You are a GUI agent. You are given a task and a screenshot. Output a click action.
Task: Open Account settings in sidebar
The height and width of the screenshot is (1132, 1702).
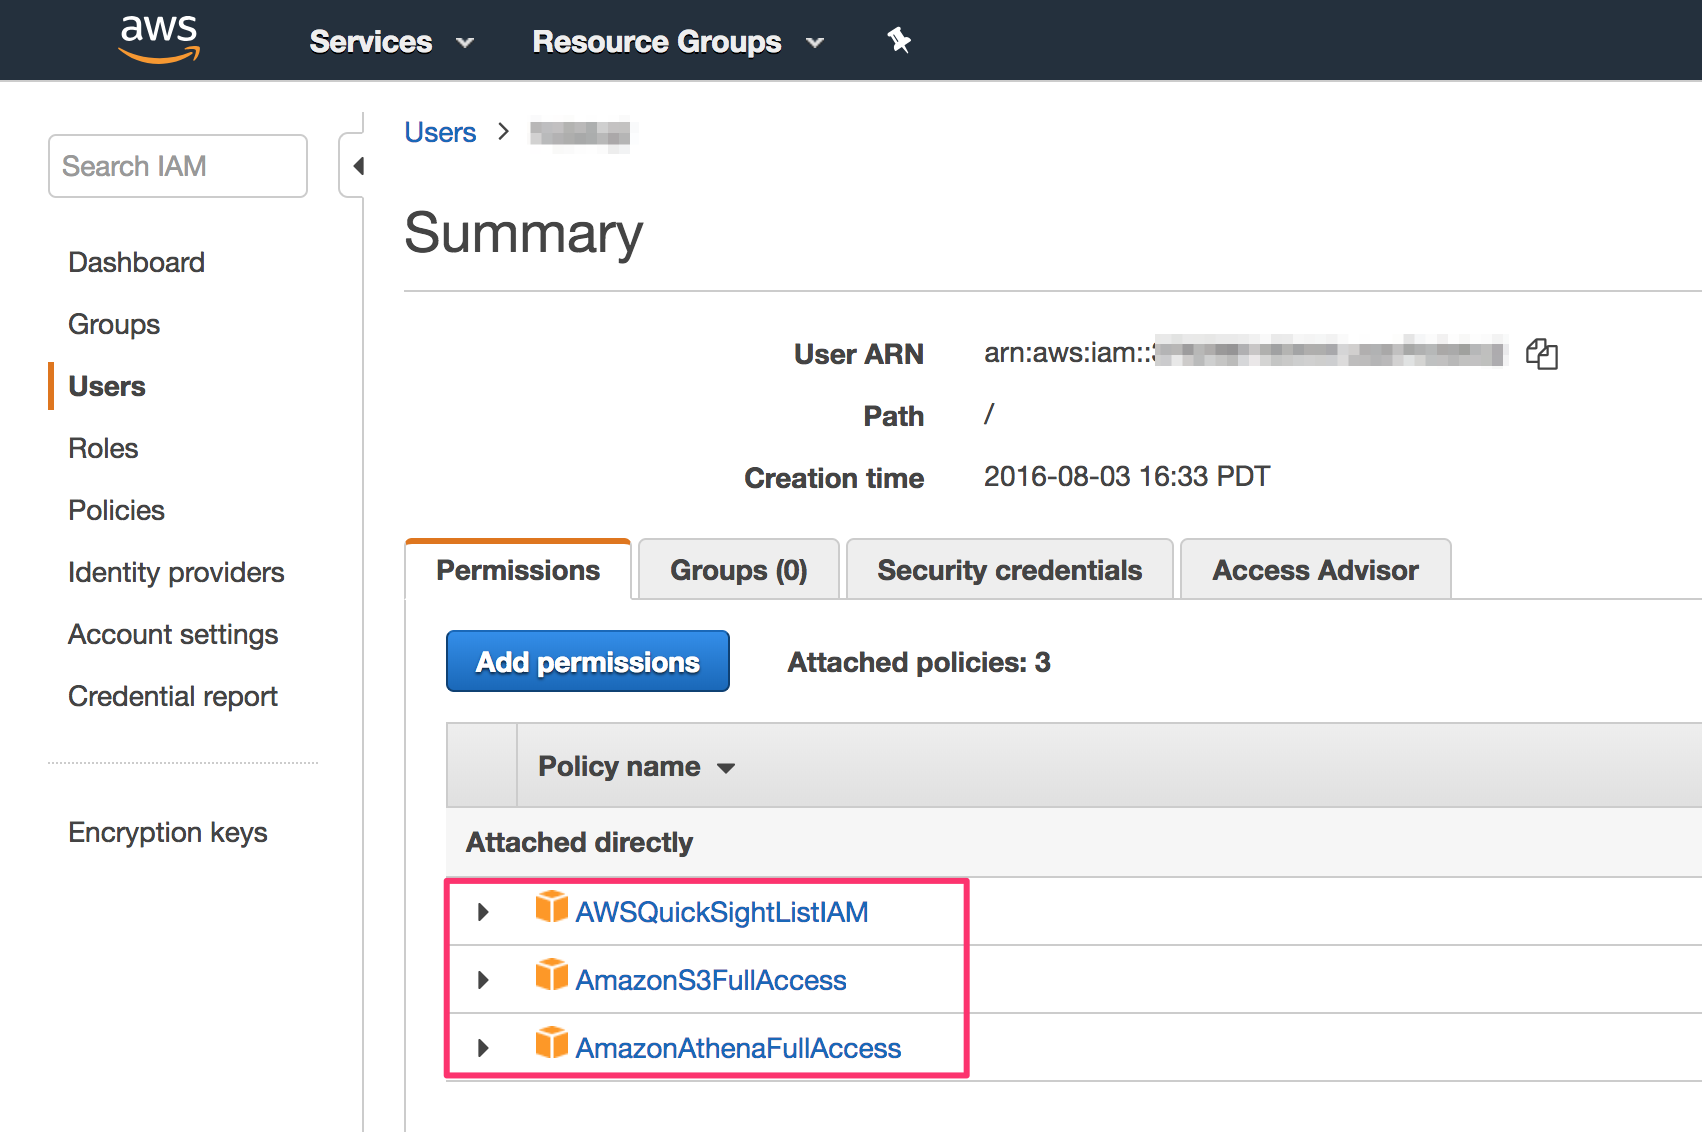point(173,634)
